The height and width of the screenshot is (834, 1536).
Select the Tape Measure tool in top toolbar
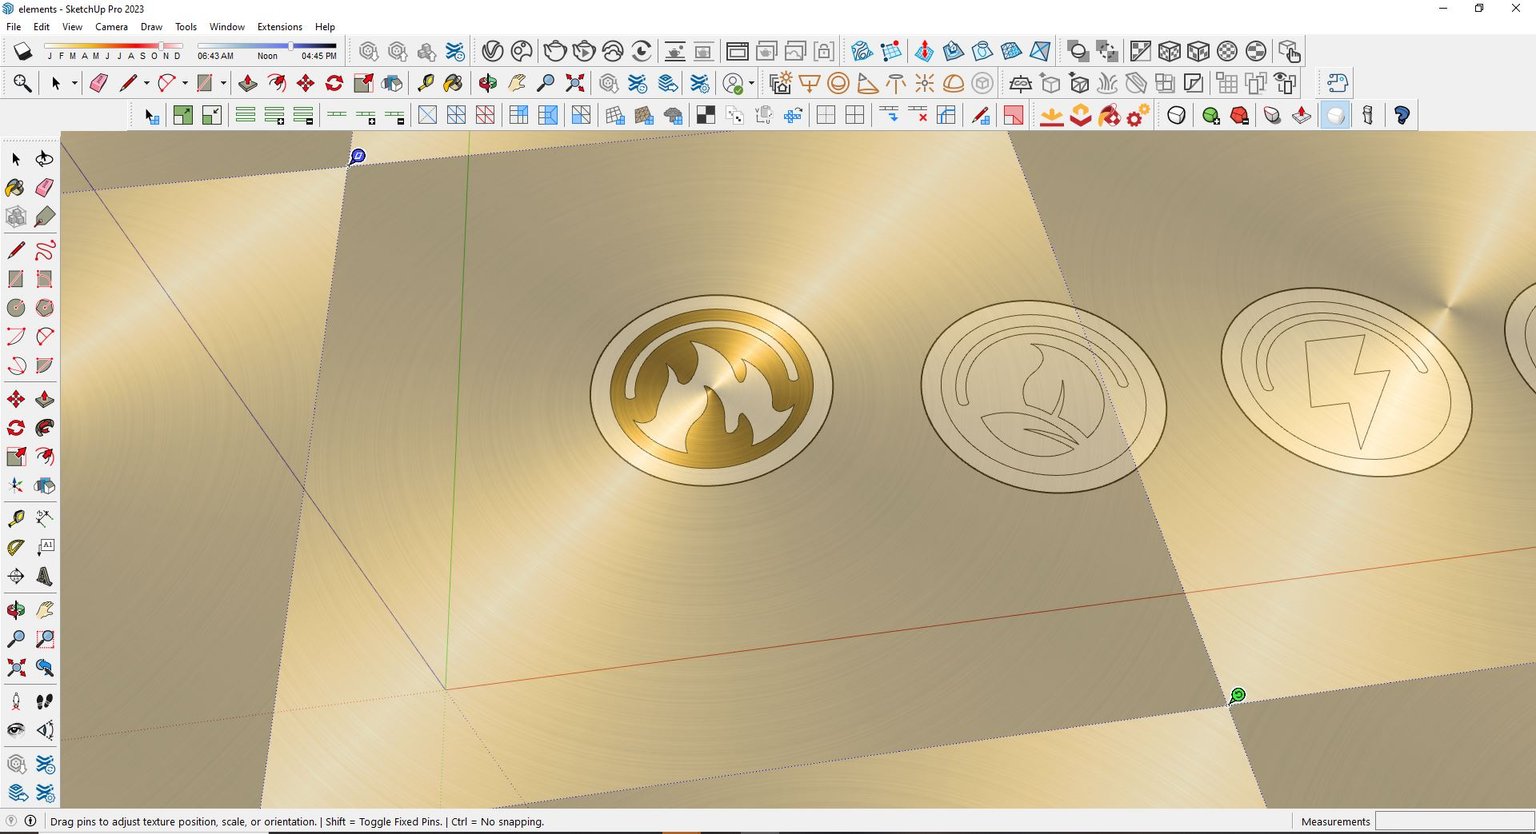425,83
